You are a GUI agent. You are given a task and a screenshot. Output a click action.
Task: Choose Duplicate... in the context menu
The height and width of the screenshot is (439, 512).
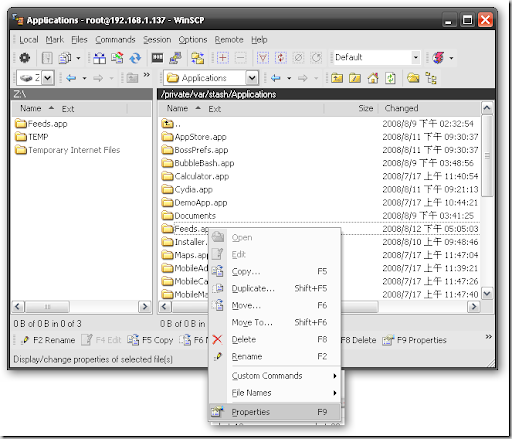point(275,288)
